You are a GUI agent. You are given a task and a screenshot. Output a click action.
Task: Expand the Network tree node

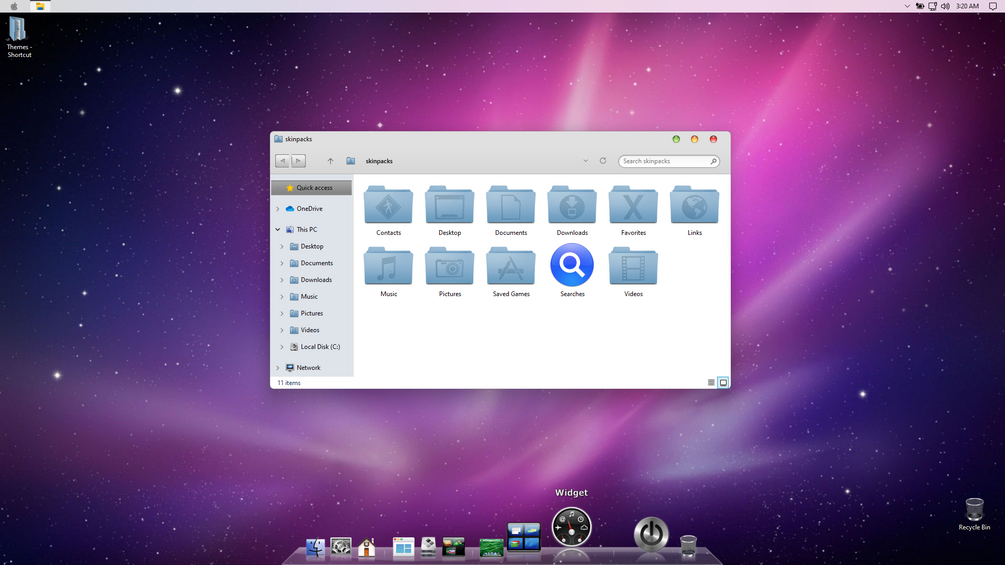point(278,368)
